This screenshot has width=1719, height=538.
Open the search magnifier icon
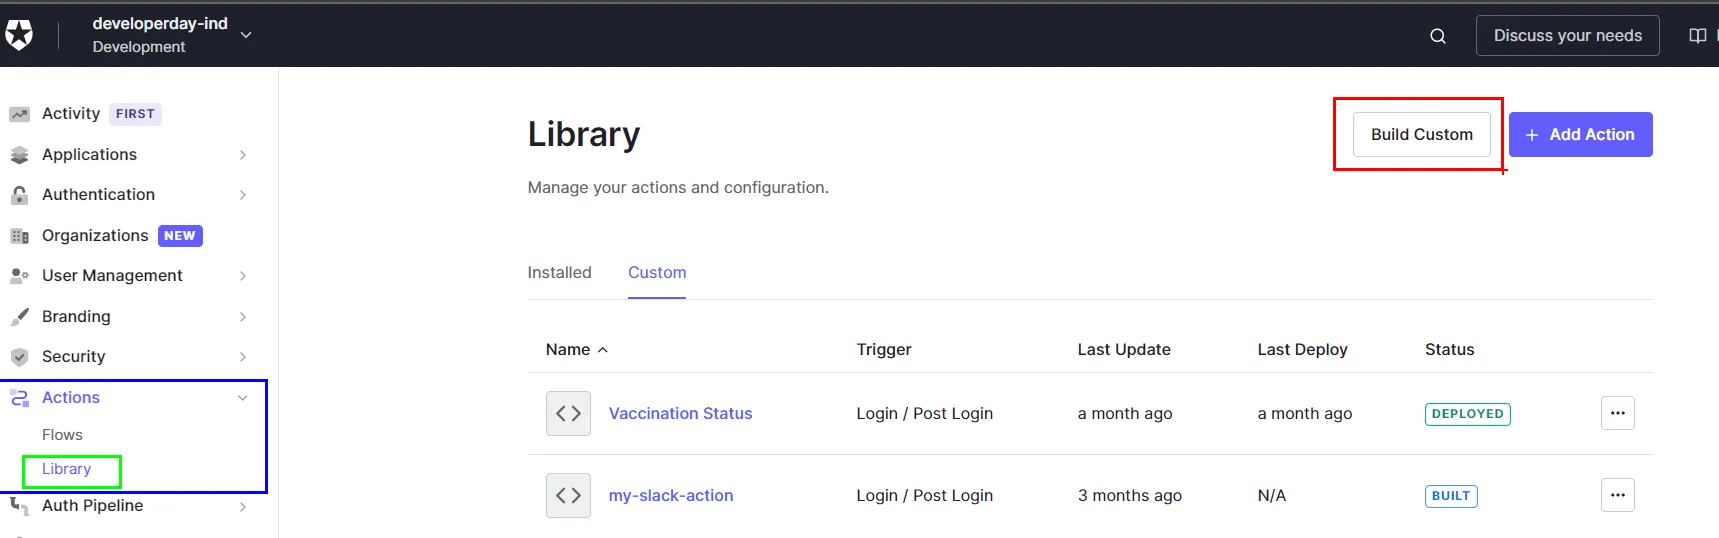point(1438,36)
